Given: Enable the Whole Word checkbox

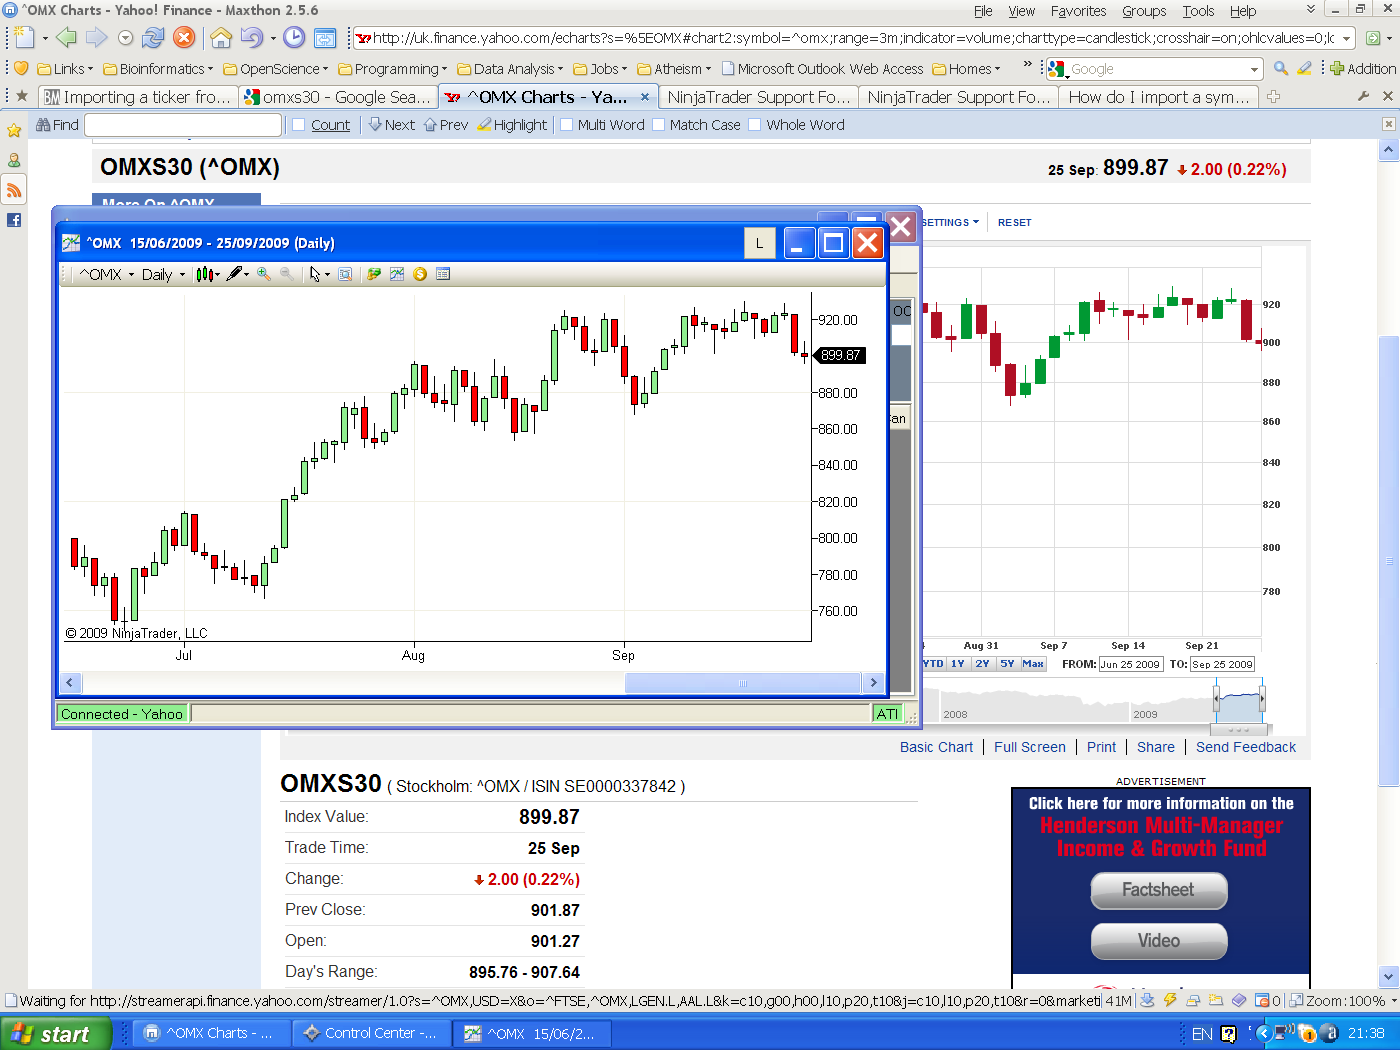Looking at the screenshot, I should pyautogui.click(x=755, y=125).
